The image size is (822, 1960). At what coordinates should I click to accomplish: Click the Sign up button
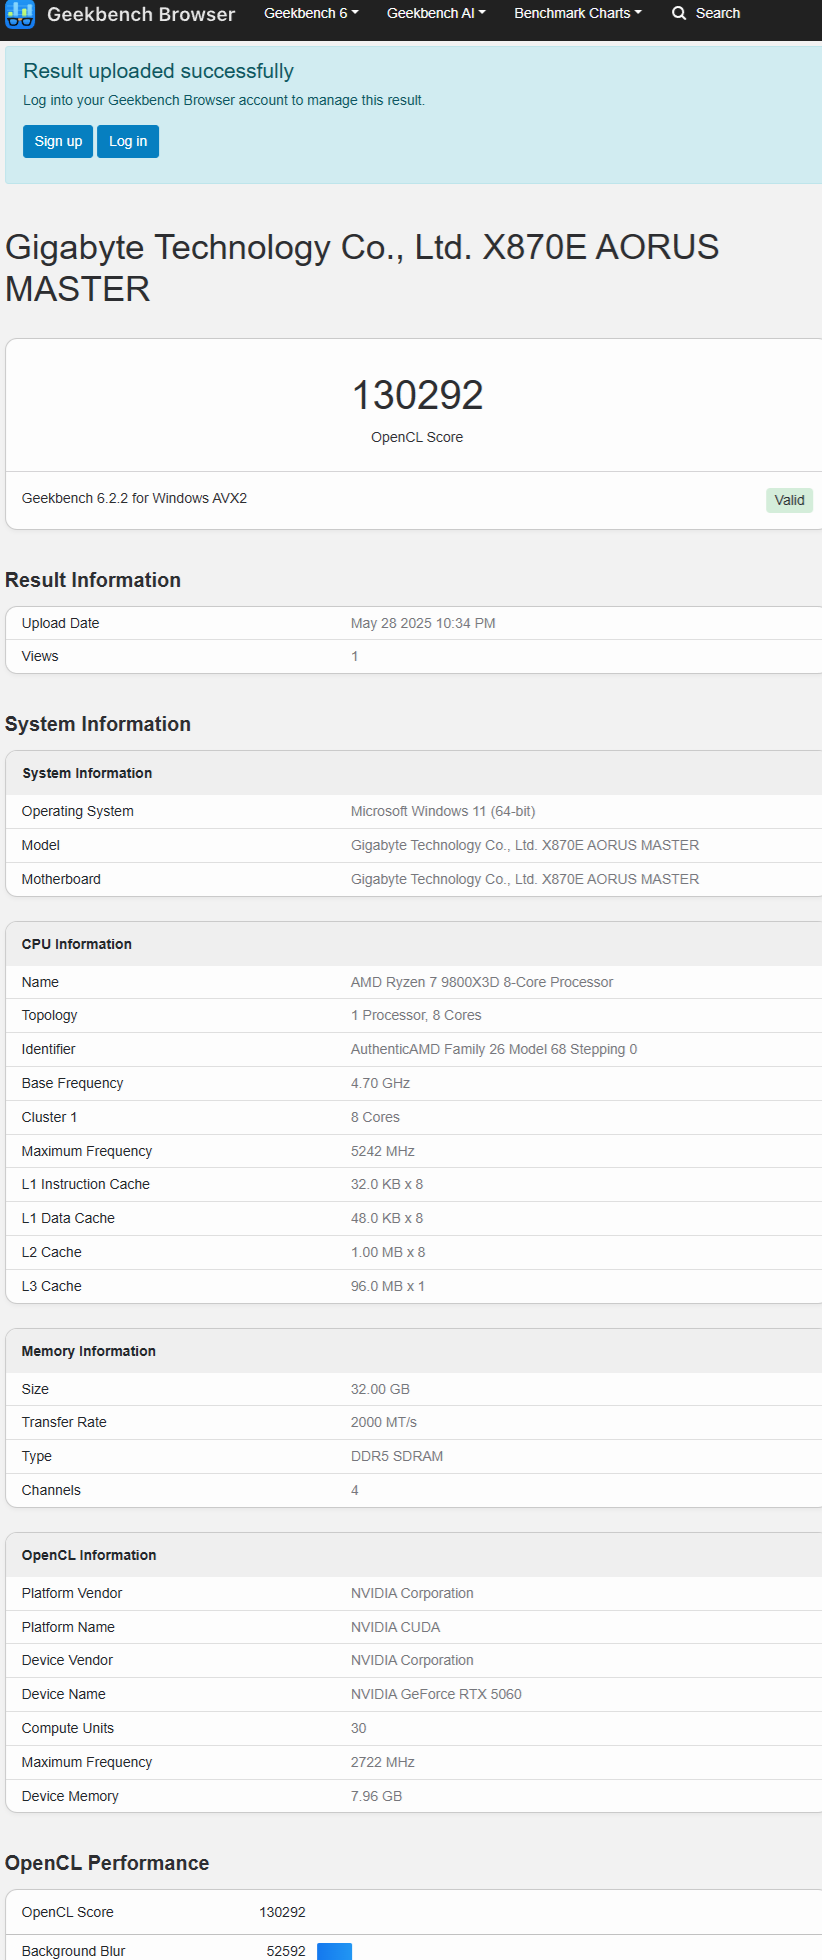(58, 141)
